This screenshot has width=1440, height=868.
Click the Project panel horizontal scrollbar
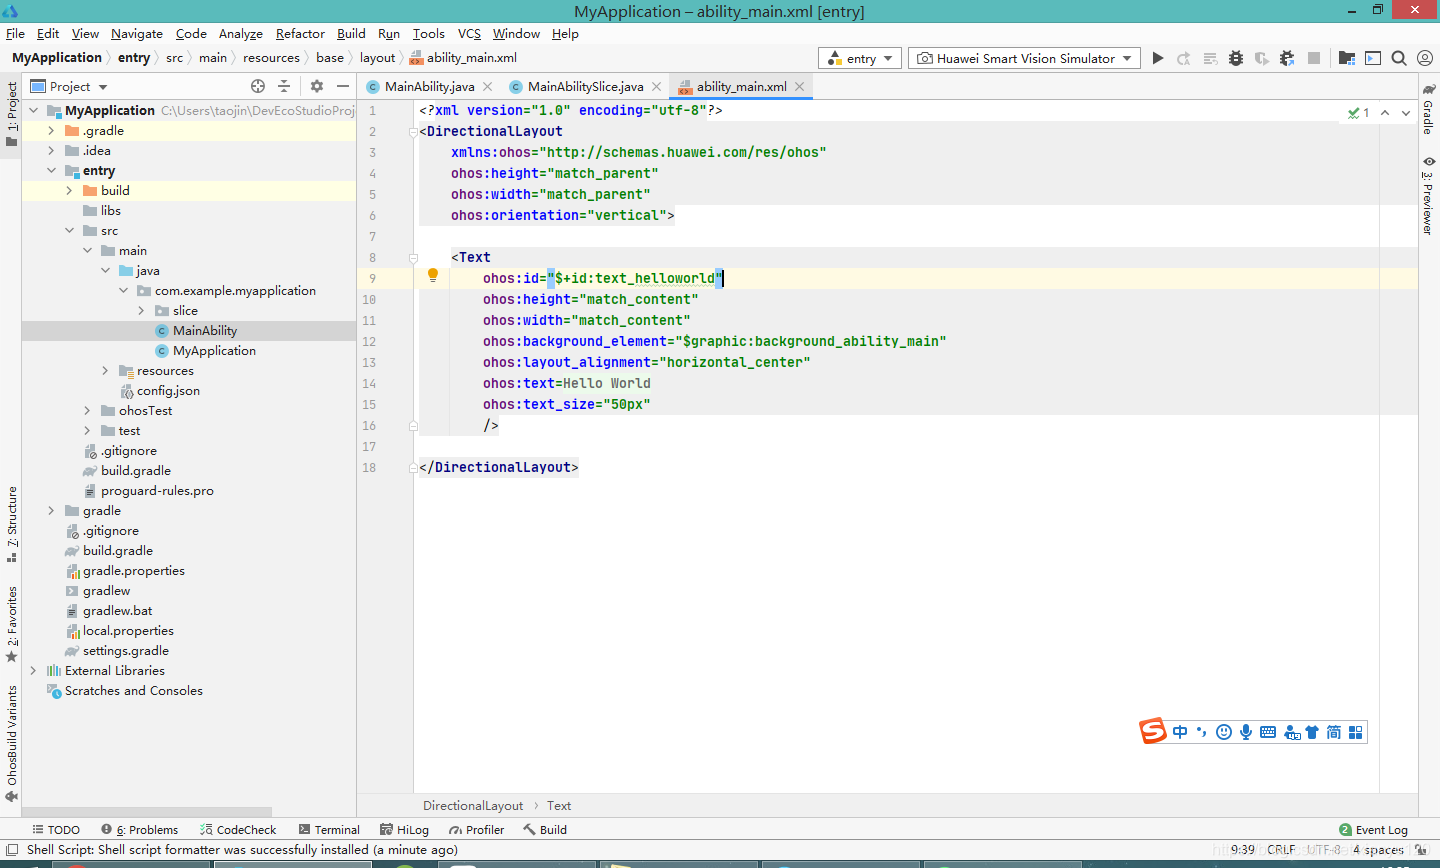147,812
